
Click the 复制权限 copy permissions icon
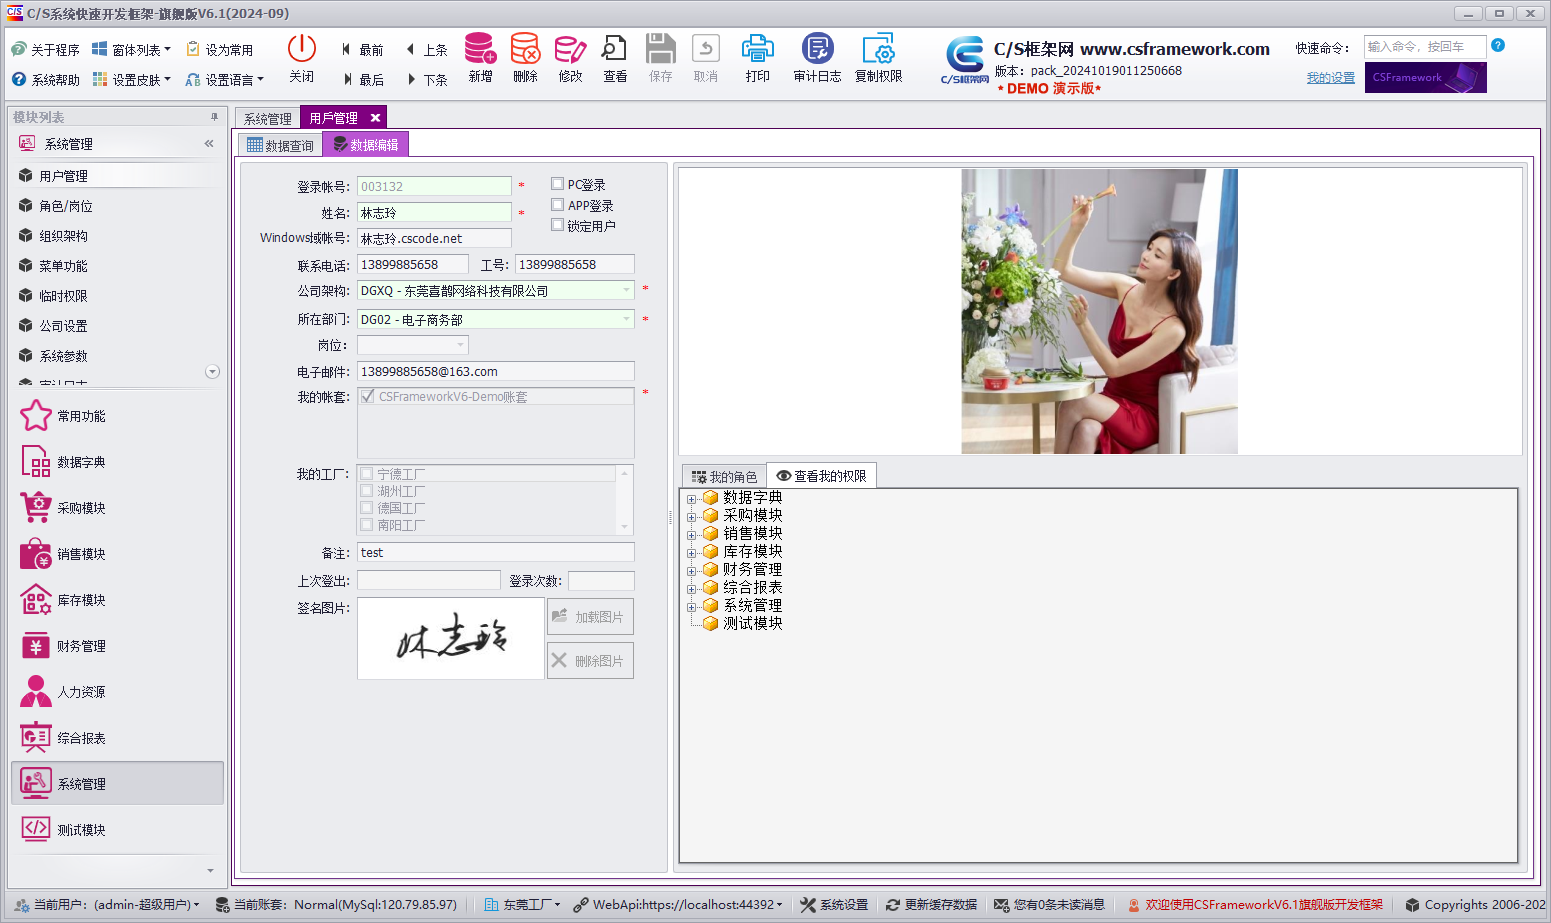pyautogui.click(x=878, y=49)
